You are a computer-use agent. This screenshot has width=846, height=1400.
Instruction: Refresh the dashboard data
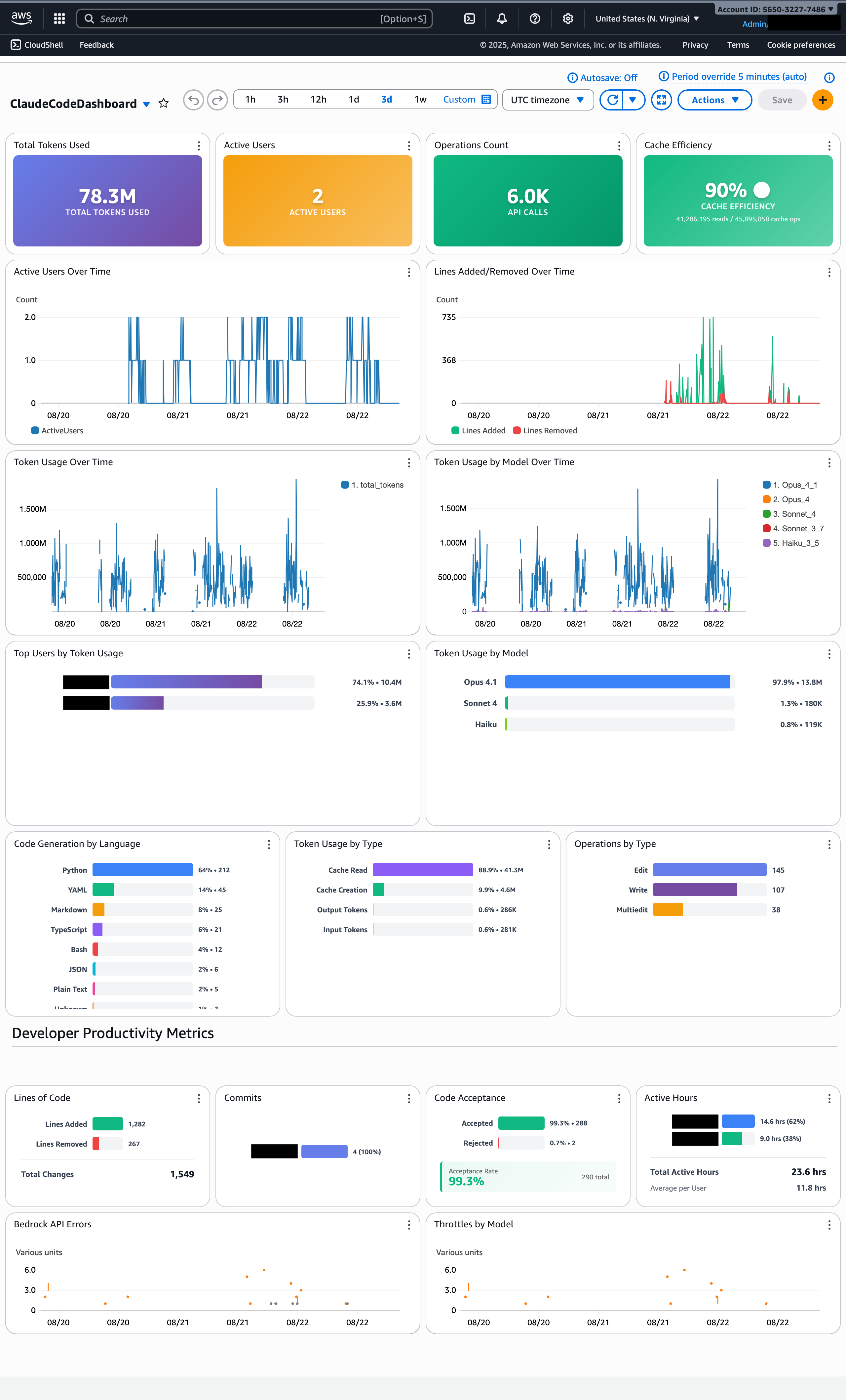tap(611, 100)
